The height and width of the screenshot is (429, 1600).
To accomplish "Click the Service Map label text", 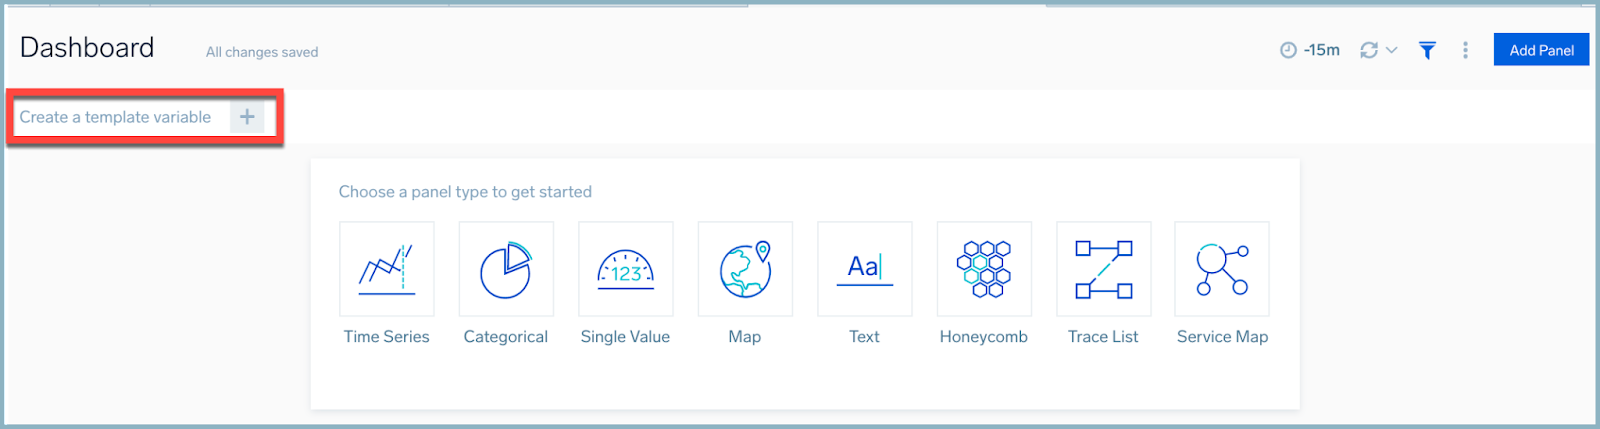I will coord(1222,337).
